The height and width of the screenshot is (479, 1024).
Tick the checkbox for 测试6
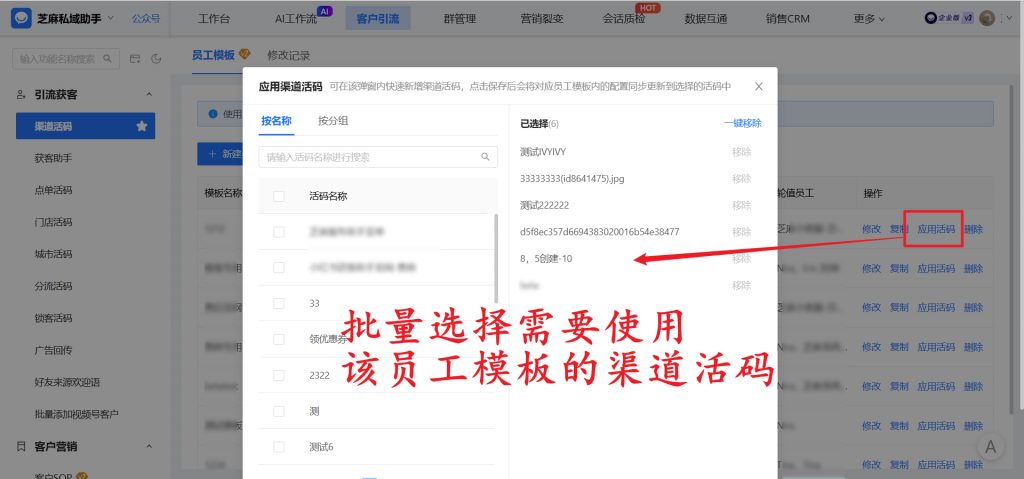tap(279, 447)
